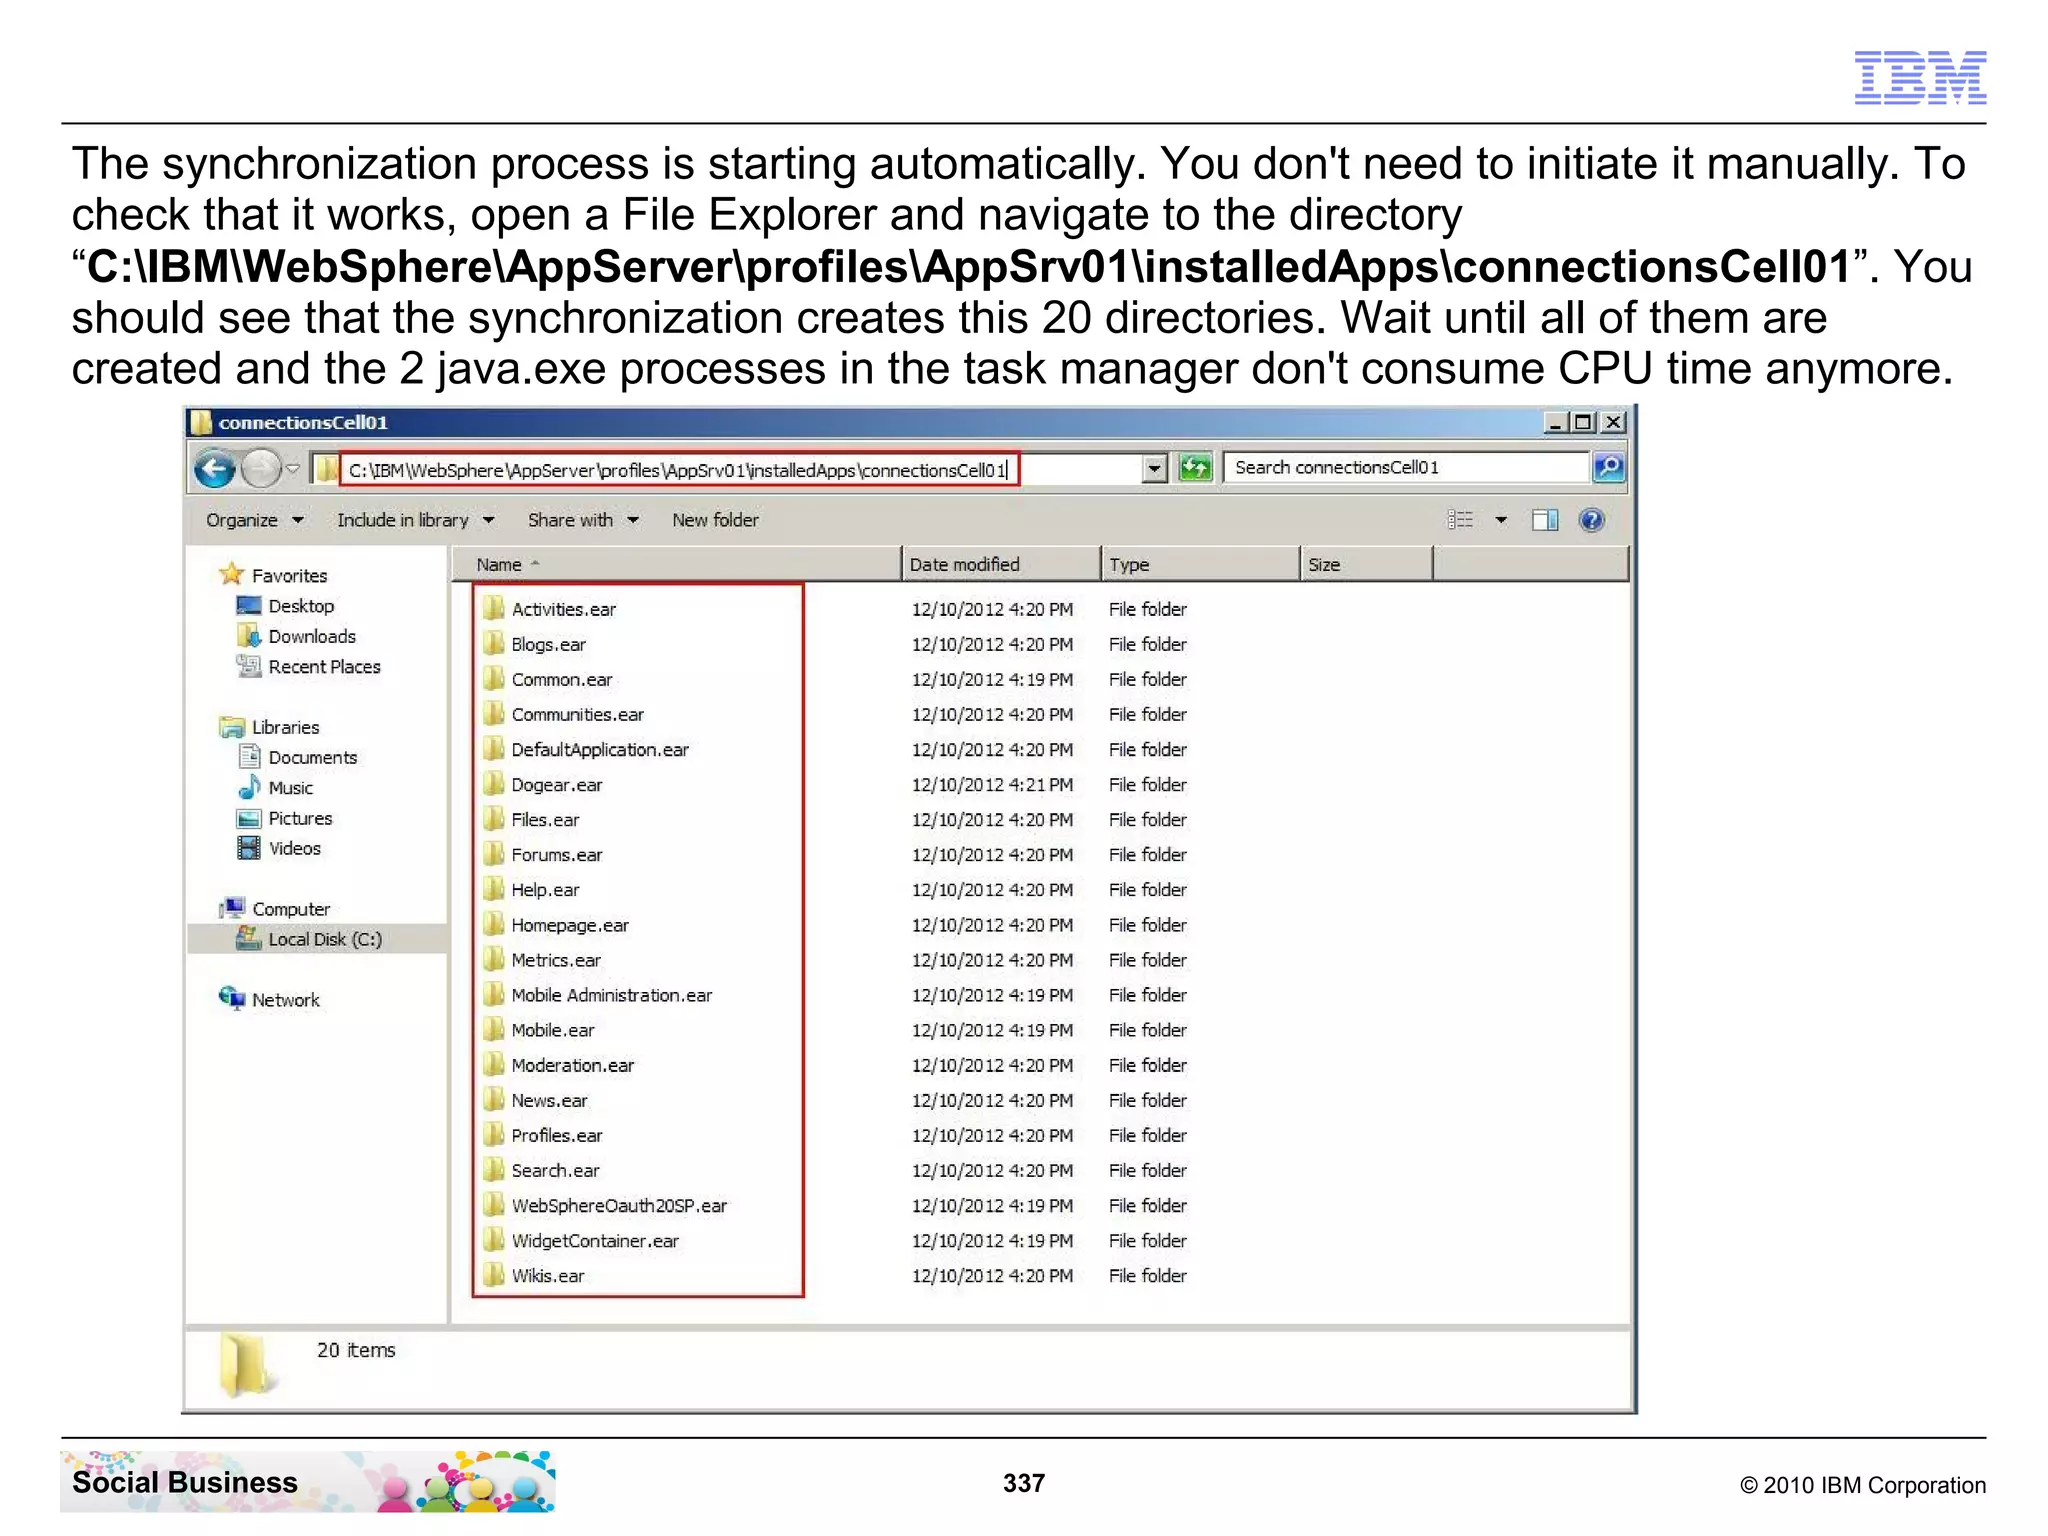
Task: Click the New folder button
Action: 715,520
